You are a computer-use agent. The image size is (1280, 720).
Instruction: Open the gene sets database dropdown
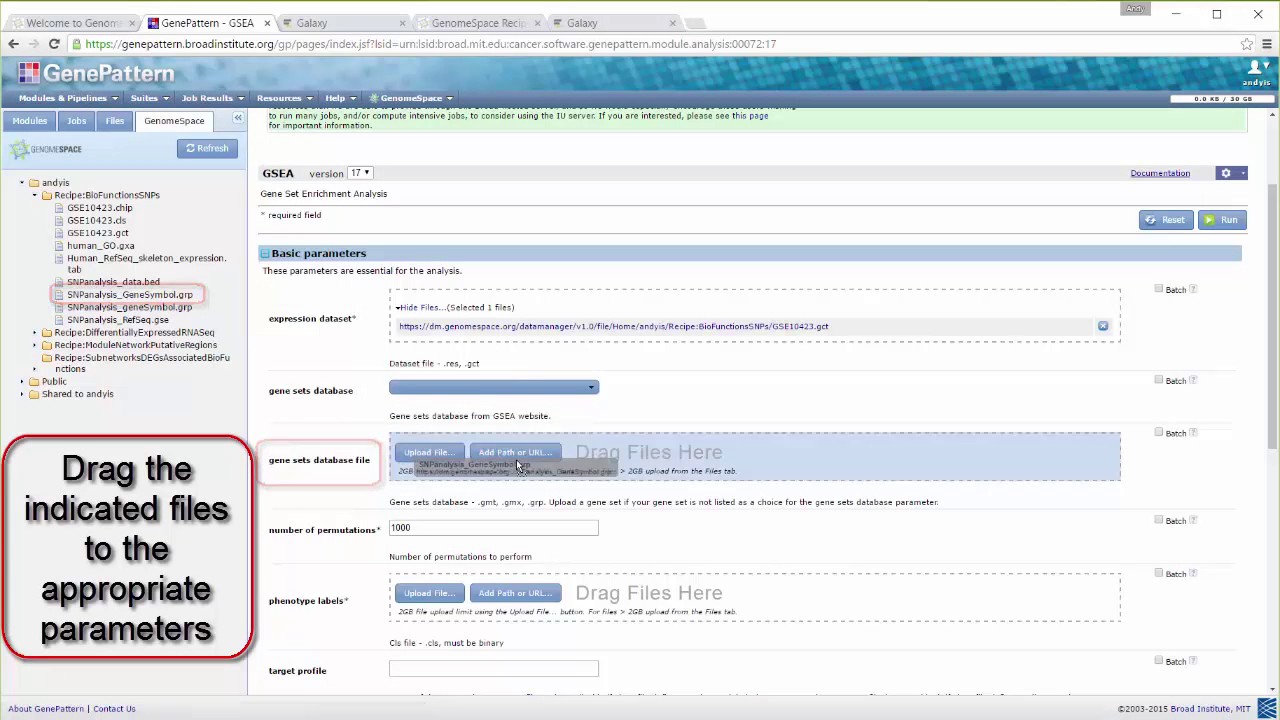[494, 387]
